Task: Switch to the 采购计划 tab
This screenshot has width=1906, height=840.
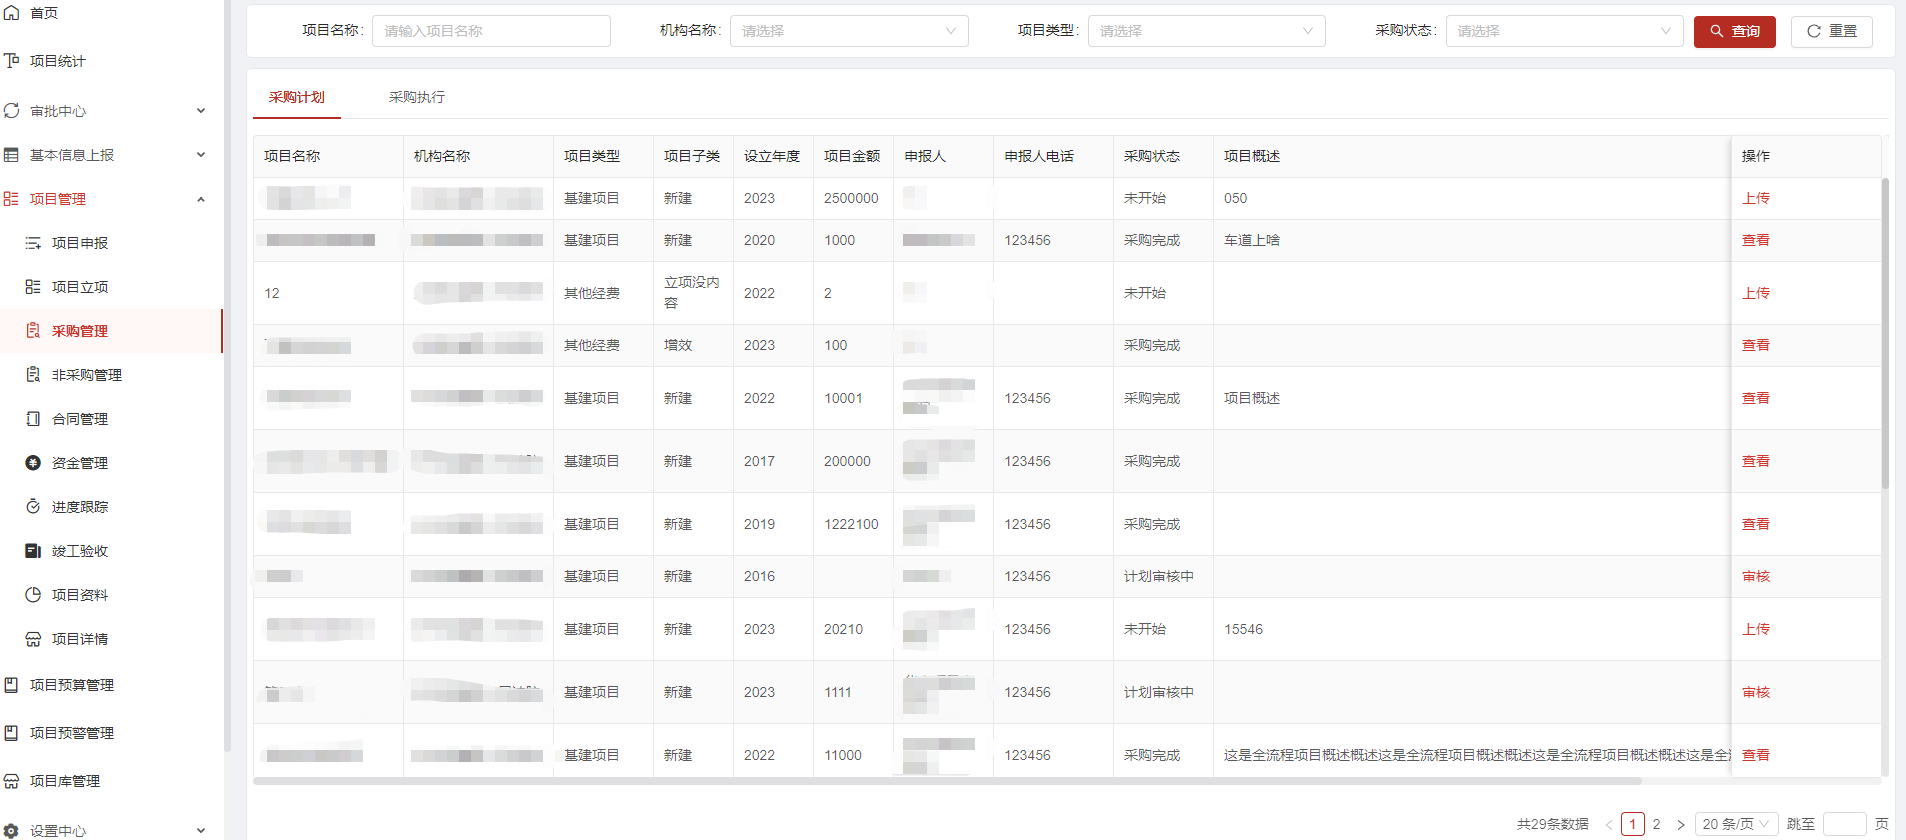Action: [297, 97]
